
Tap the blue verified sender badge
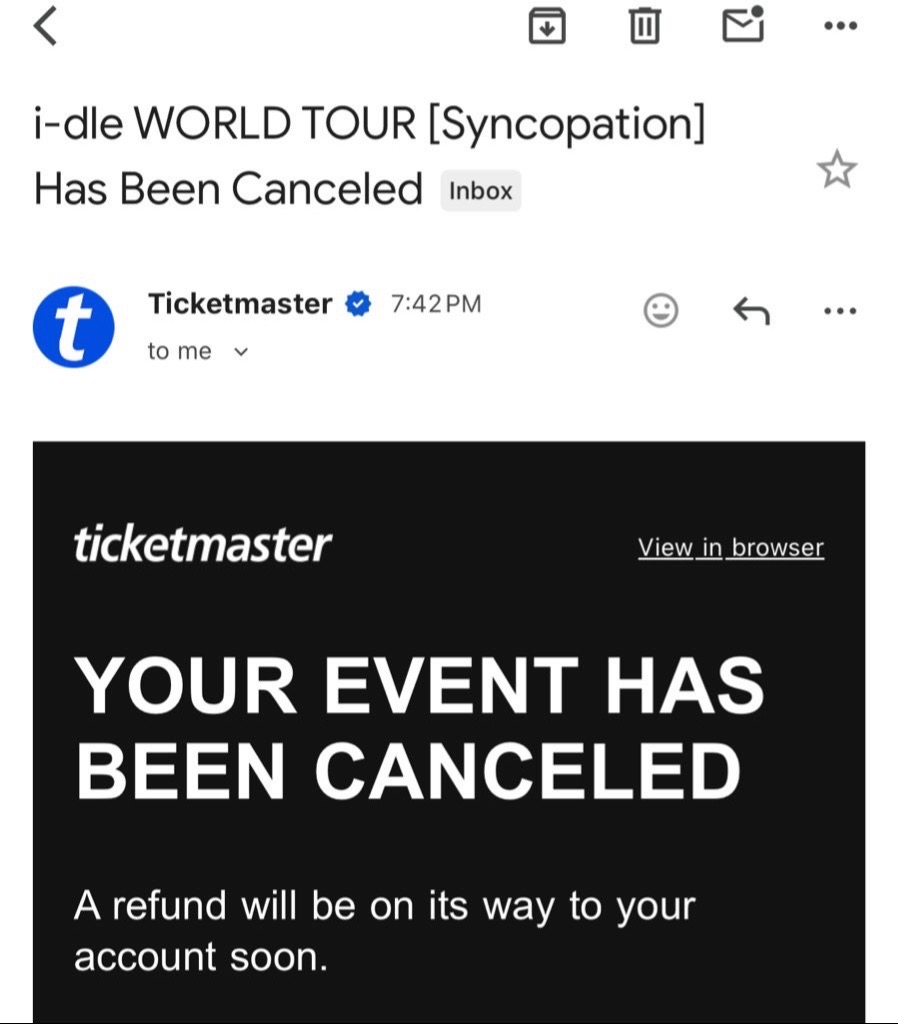(x=358, y=304)
